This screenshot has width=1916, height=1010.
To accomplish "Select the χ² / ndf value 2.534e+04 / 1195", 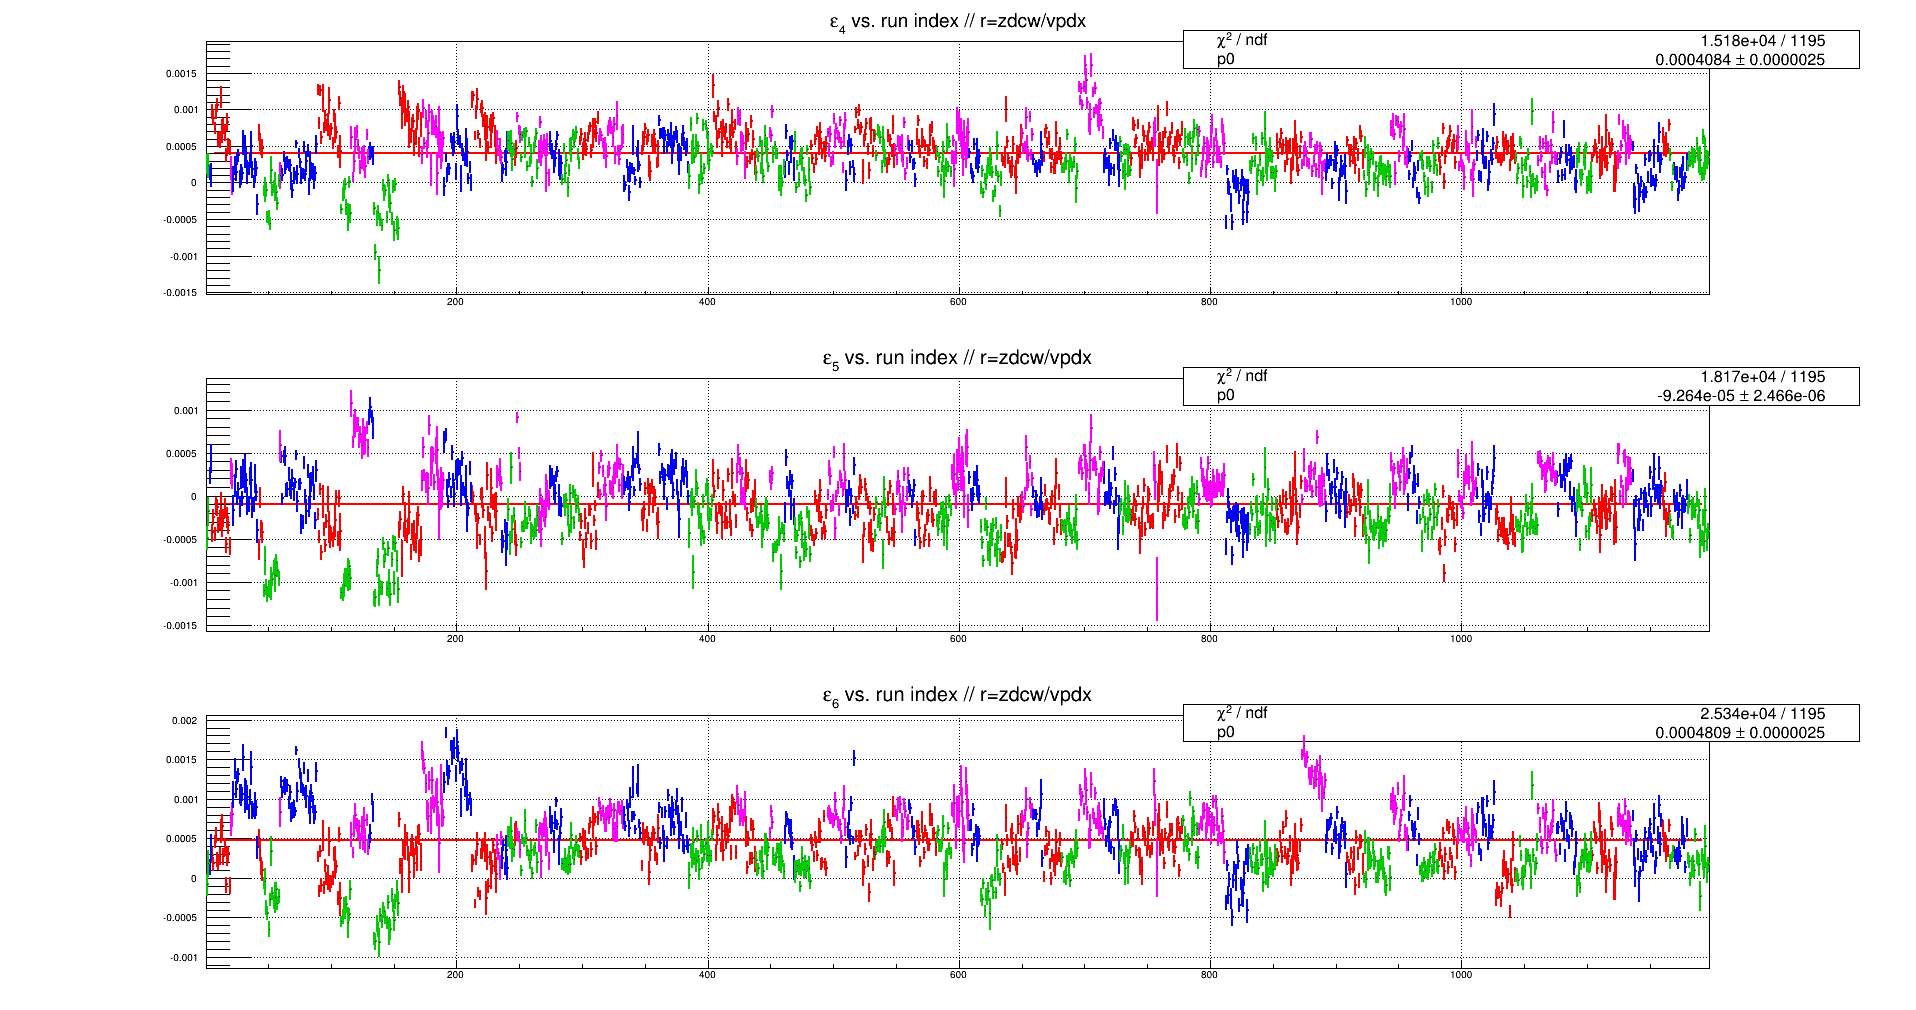I will 1762,714.
